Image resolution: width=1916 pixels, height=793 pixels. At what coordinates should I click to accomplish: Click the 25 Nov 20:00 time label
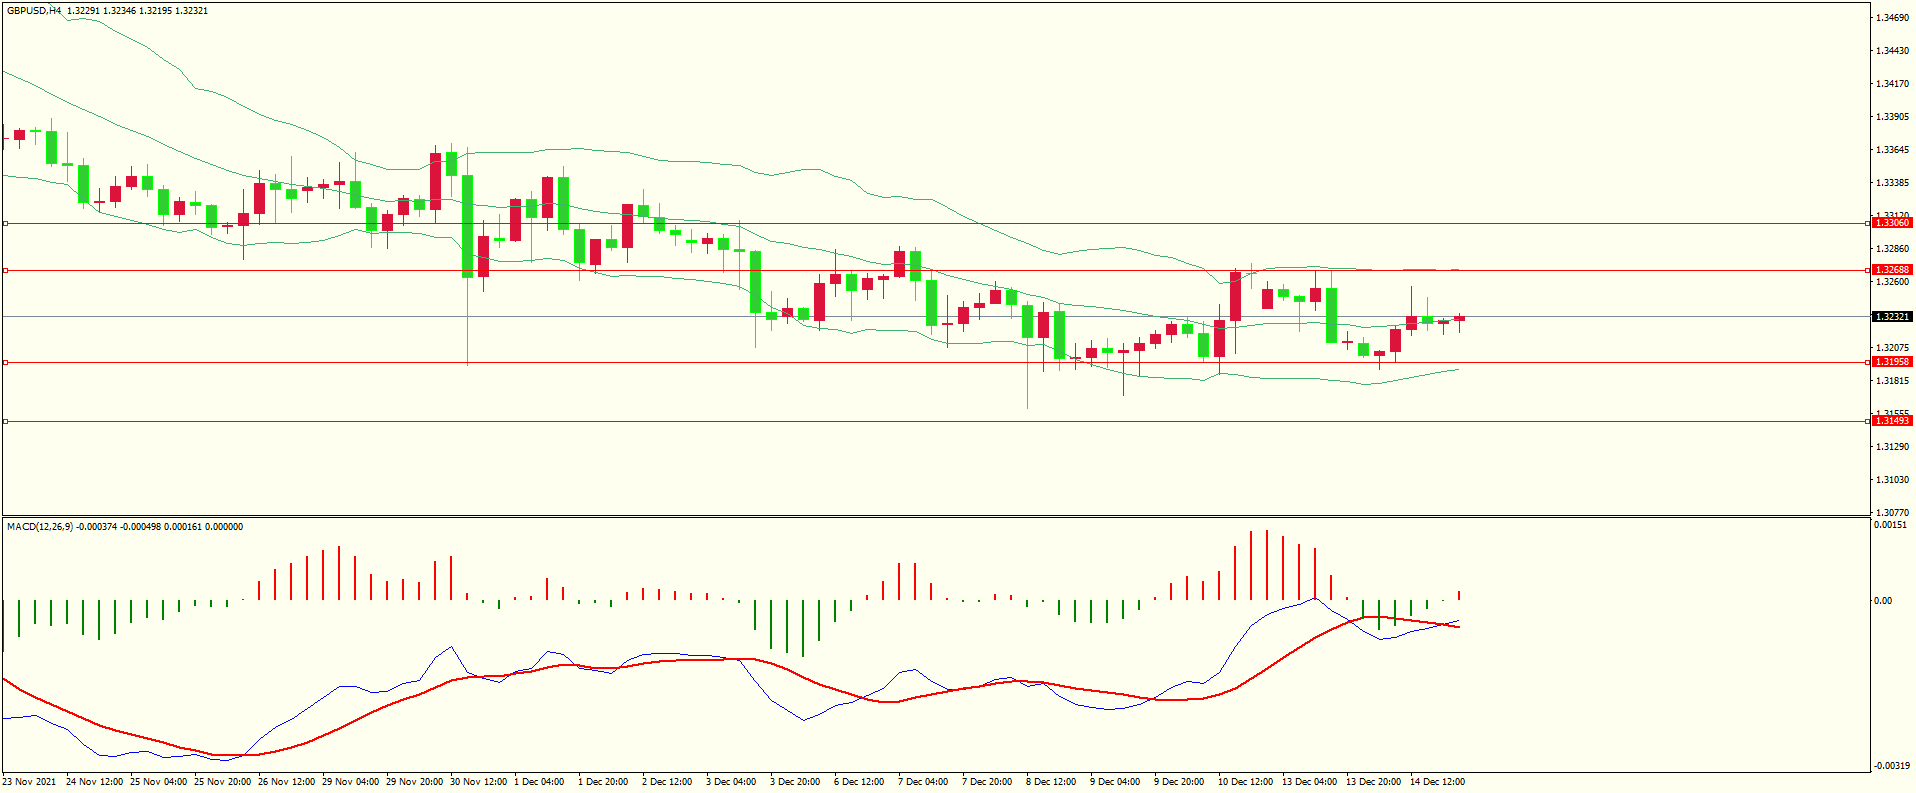[222, 782]
